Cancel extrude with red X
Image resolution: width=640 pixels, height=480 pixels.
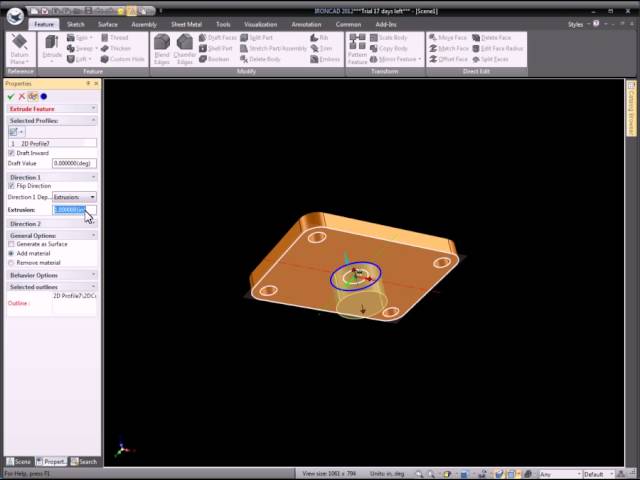coord(22,96)
